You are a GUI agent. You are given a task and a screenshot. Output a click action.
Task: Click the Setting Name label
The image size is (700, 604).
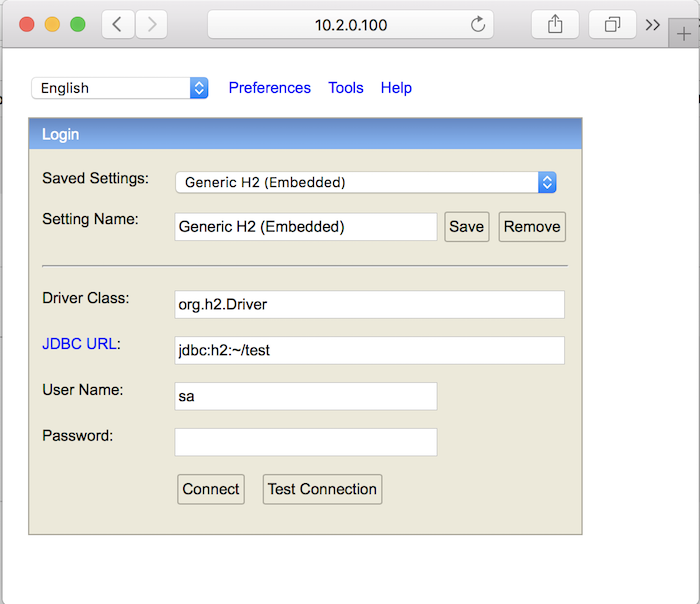pos(90,219)
